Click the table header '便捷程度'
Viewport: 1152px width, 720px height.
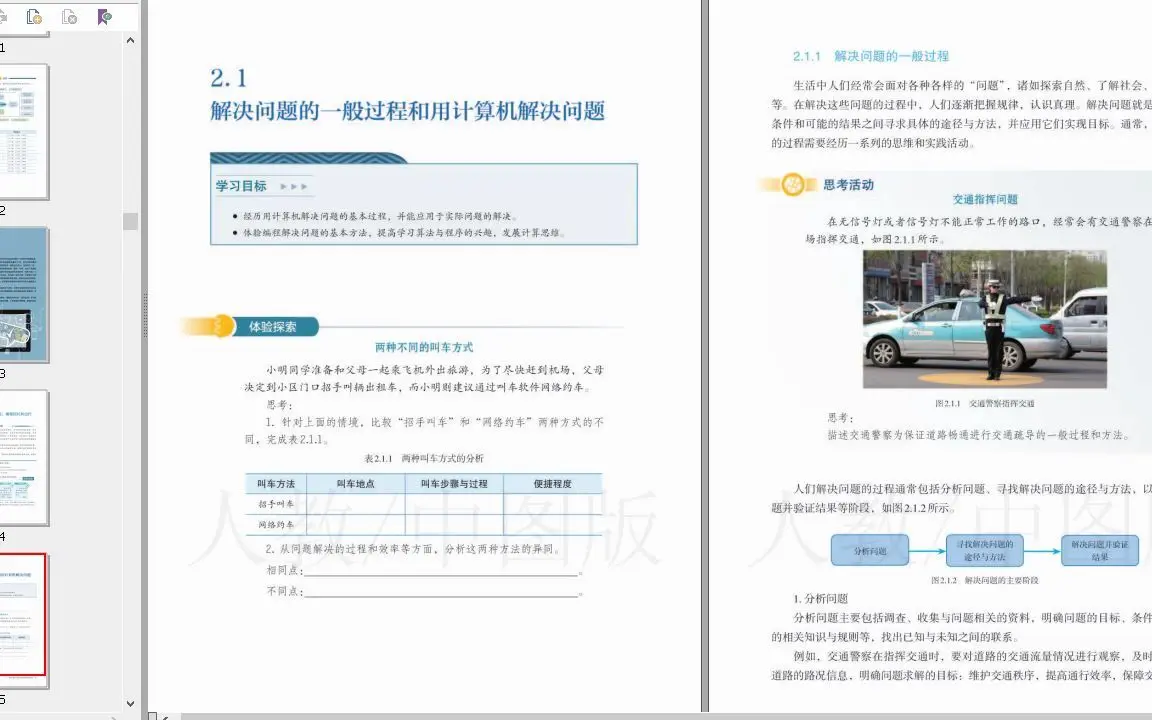552,483
